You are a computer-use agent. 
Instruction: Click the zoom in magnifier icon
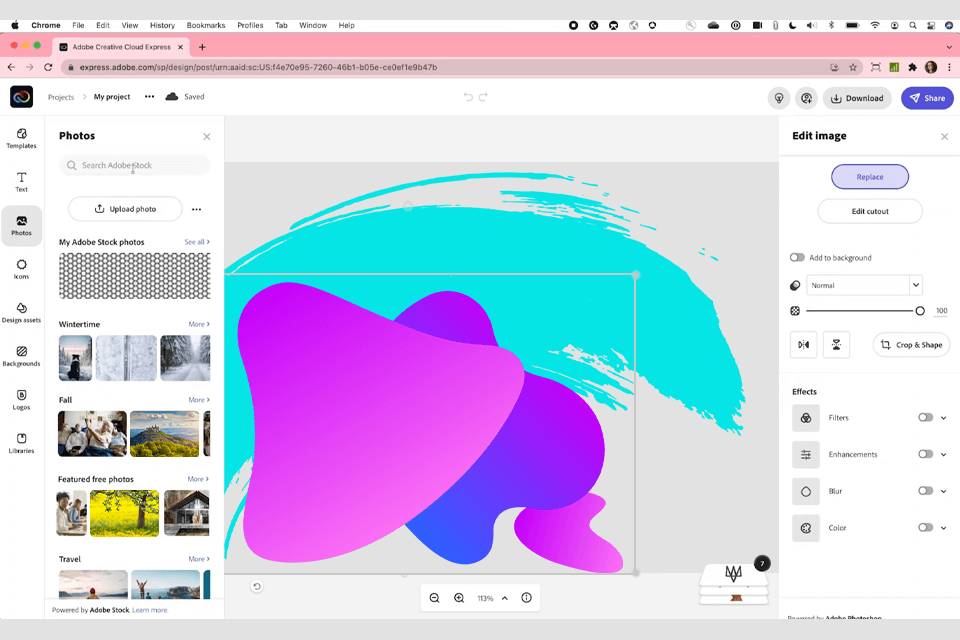[459, 598]
